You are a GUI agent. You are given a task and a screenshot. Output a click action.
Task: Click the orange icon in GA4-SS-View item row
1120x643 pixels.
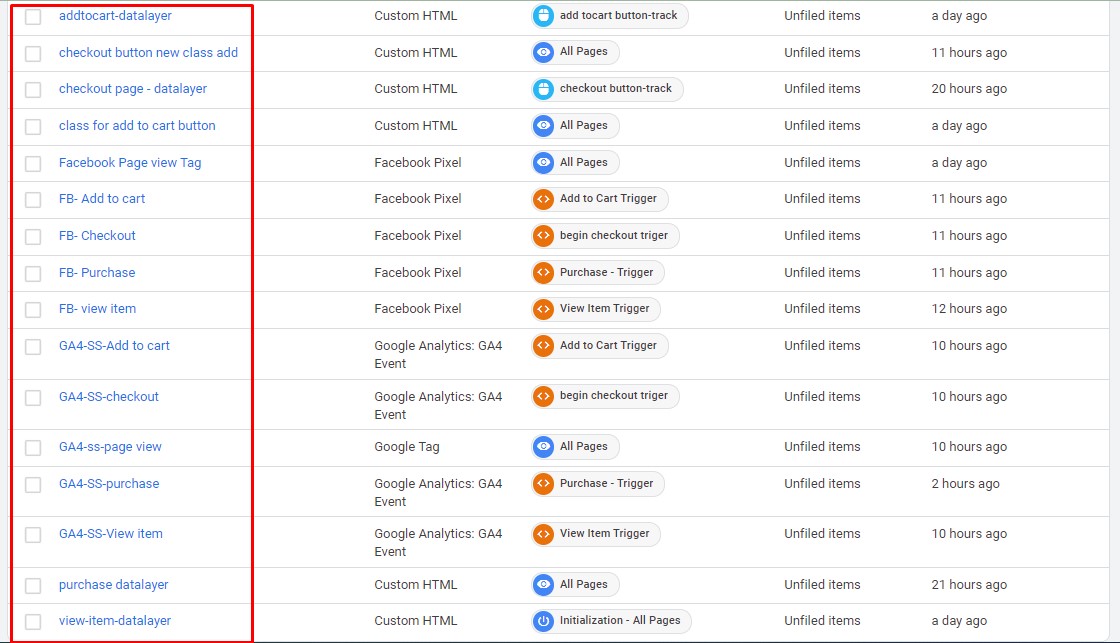coord(544,534)
